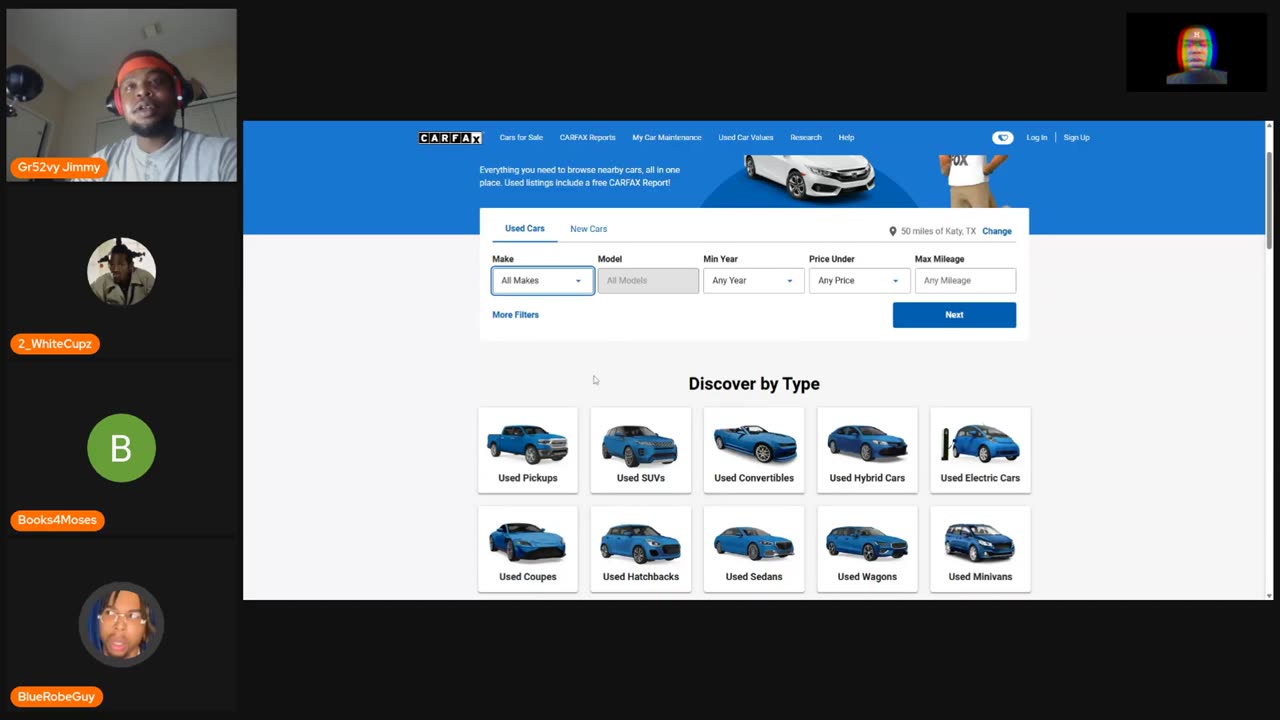Click the Used Electric Cars label
Image resolution: width=1280 pixels, height=720 pixels.
pyautogui.click(x=980, y=478)
